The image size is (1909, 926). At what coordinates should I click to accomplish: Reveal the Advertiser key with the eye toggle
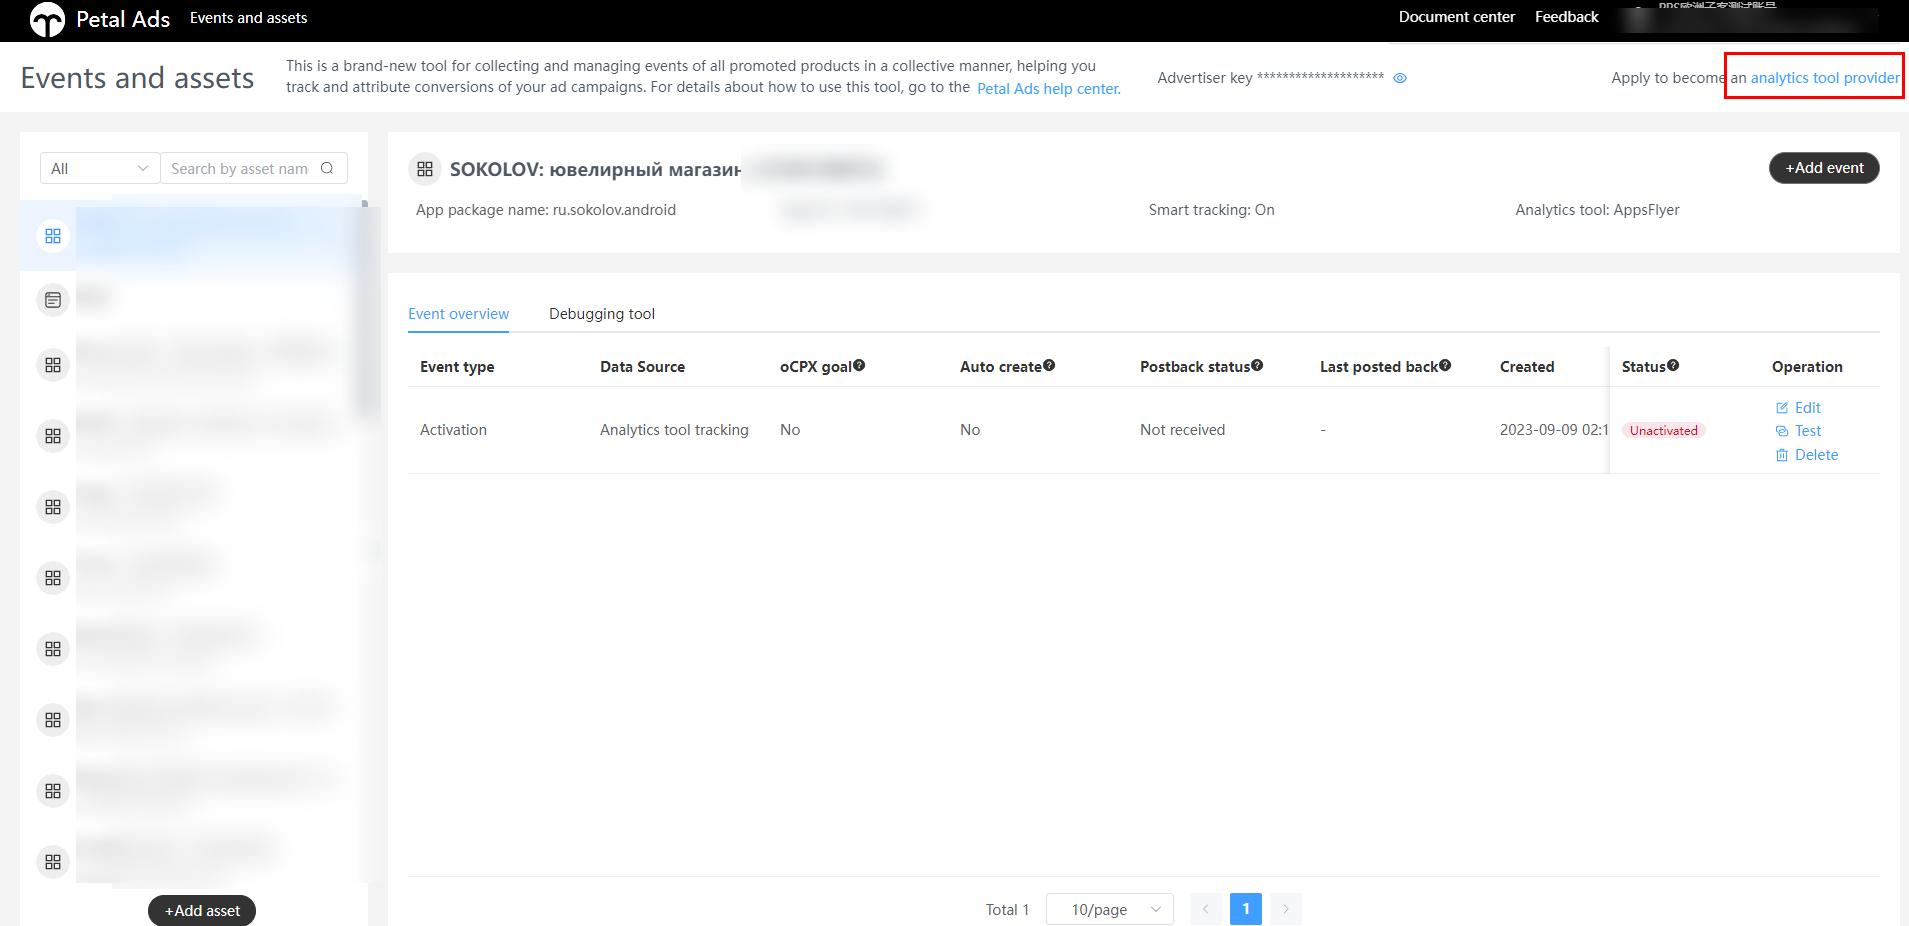(x=1400, y=77)
